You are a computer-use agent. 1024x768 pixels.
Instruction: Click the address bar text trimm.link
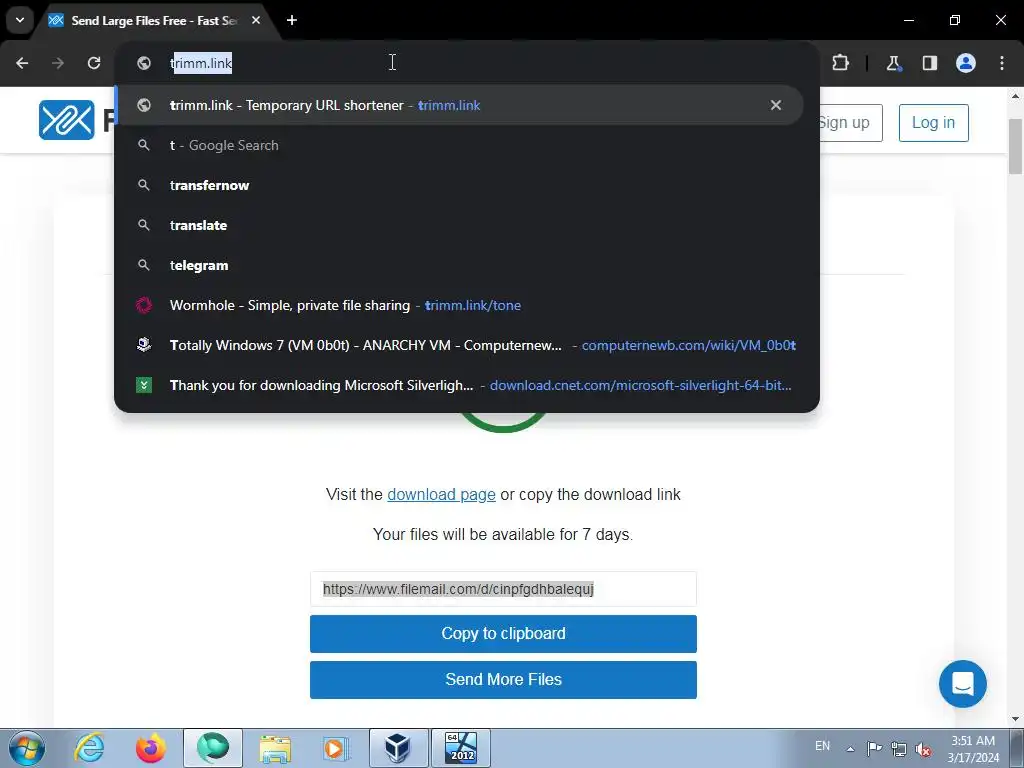click(x=201, y=63)
